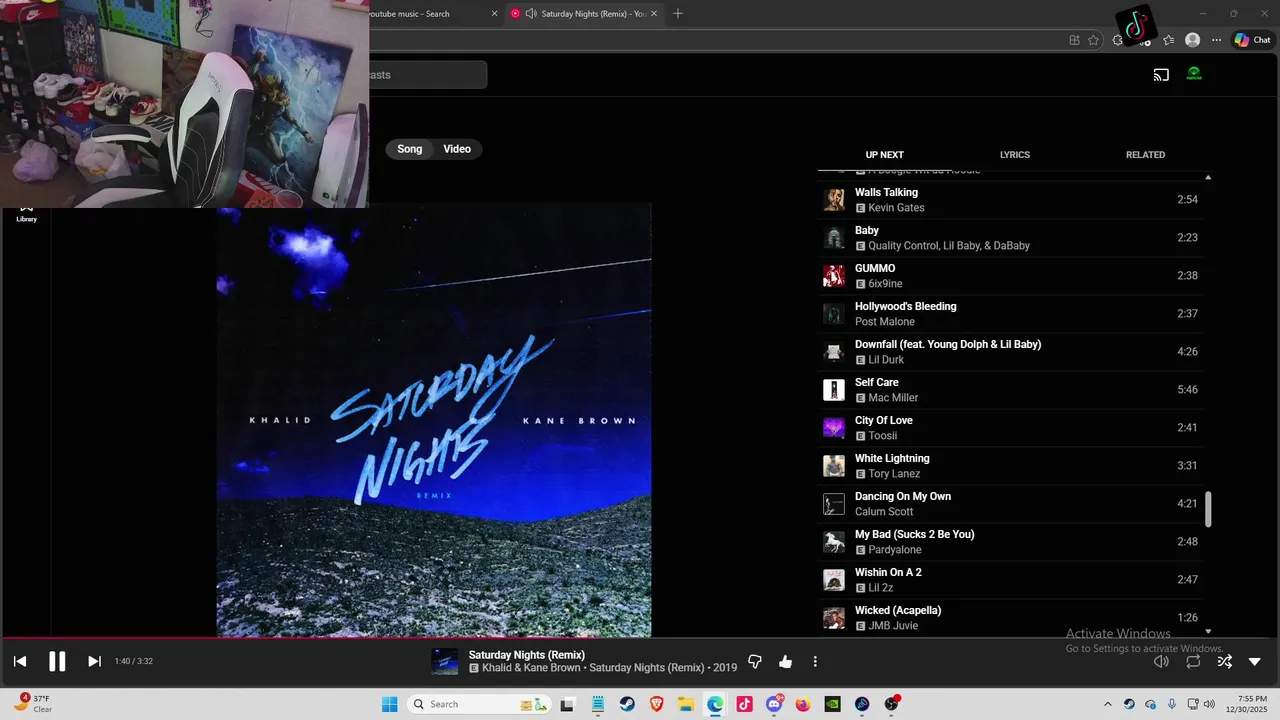Click the White Lightning album thumbnail
Screen dimensions: 1280x720
click(834, 466)
